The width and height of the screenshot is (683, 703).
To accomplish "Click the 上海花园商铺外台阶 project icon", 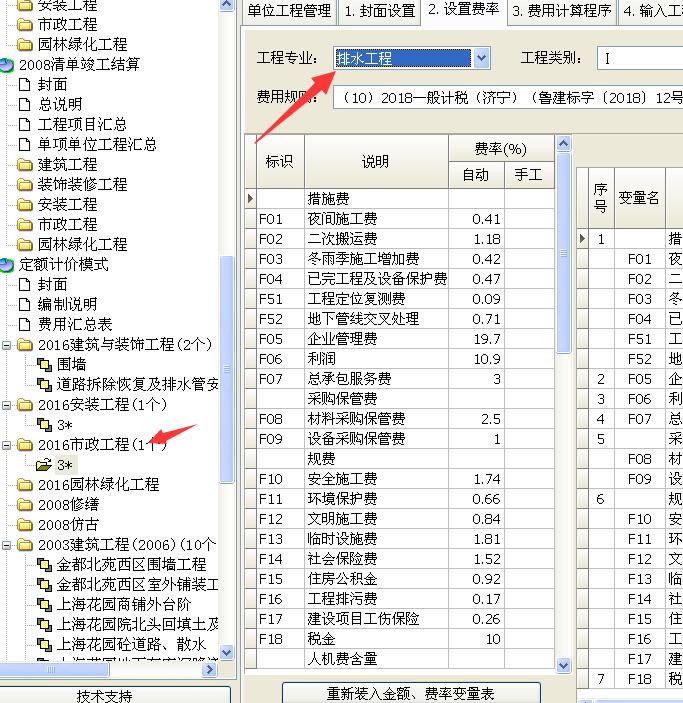I will click(44, 605).
